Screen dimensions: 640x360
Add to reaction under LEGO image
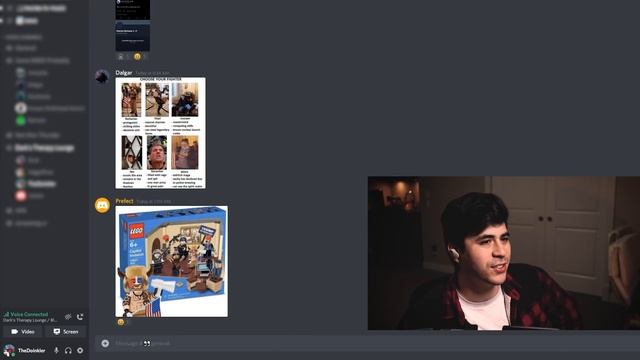121,322
